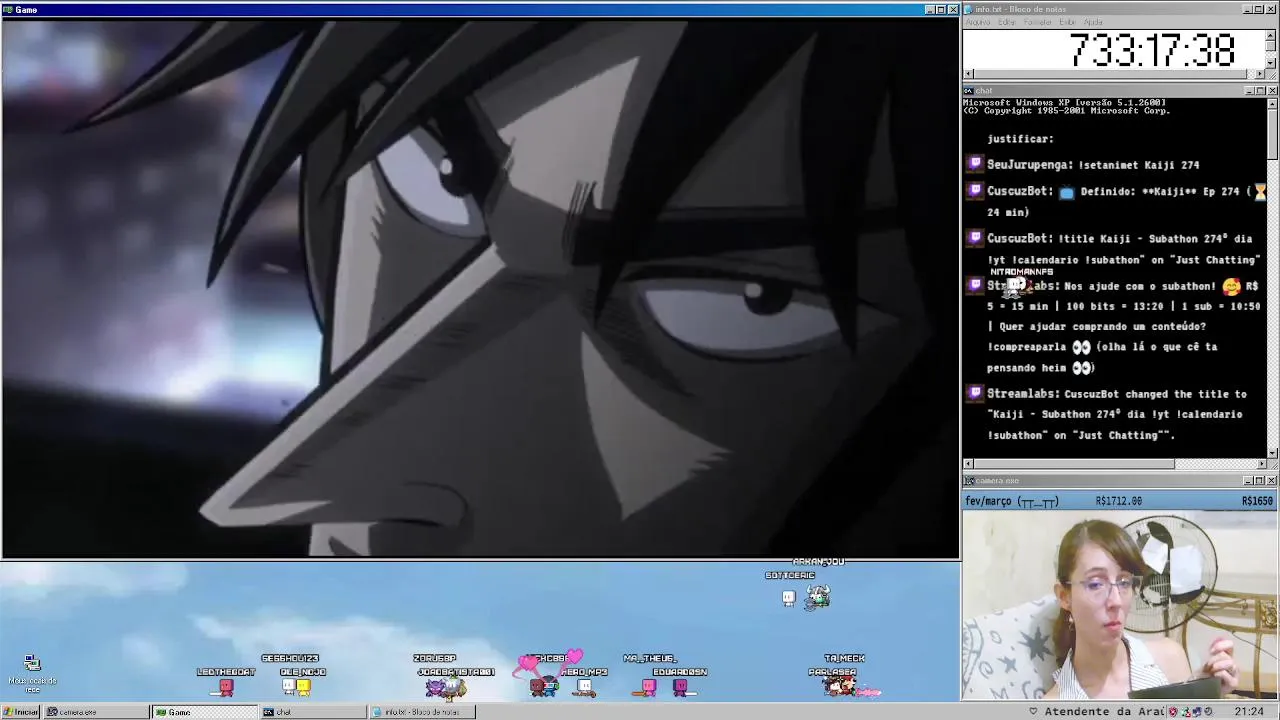Click the scroll up arrow in Bloco de notas
The width and height of the screenshot is (1280, 720).
pyautogui.click(x=1271, y=35)
